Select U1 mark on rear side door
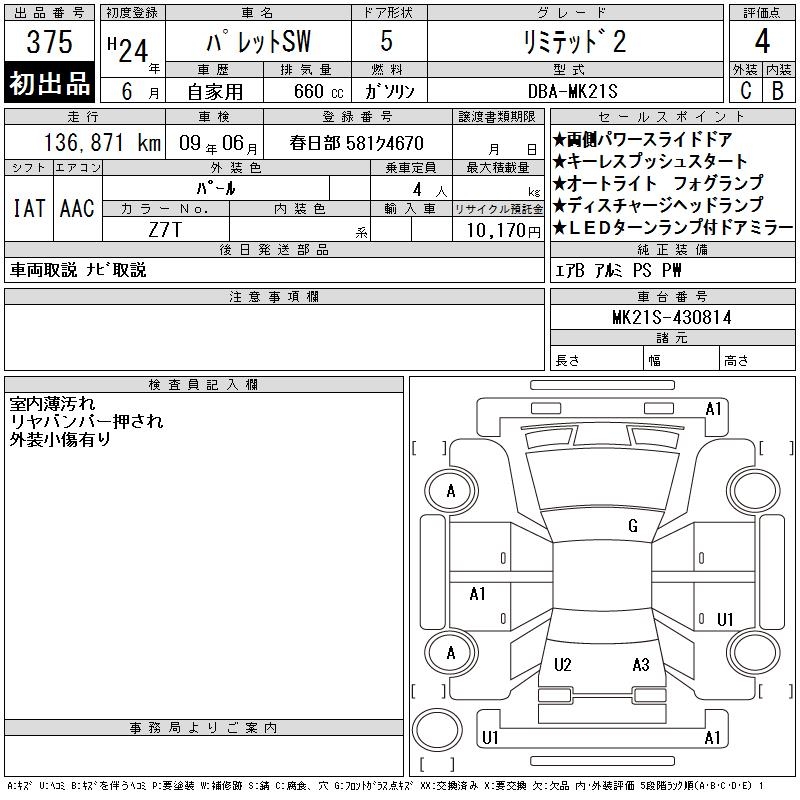This screenshot has height=800, width=800. point(725,619)
